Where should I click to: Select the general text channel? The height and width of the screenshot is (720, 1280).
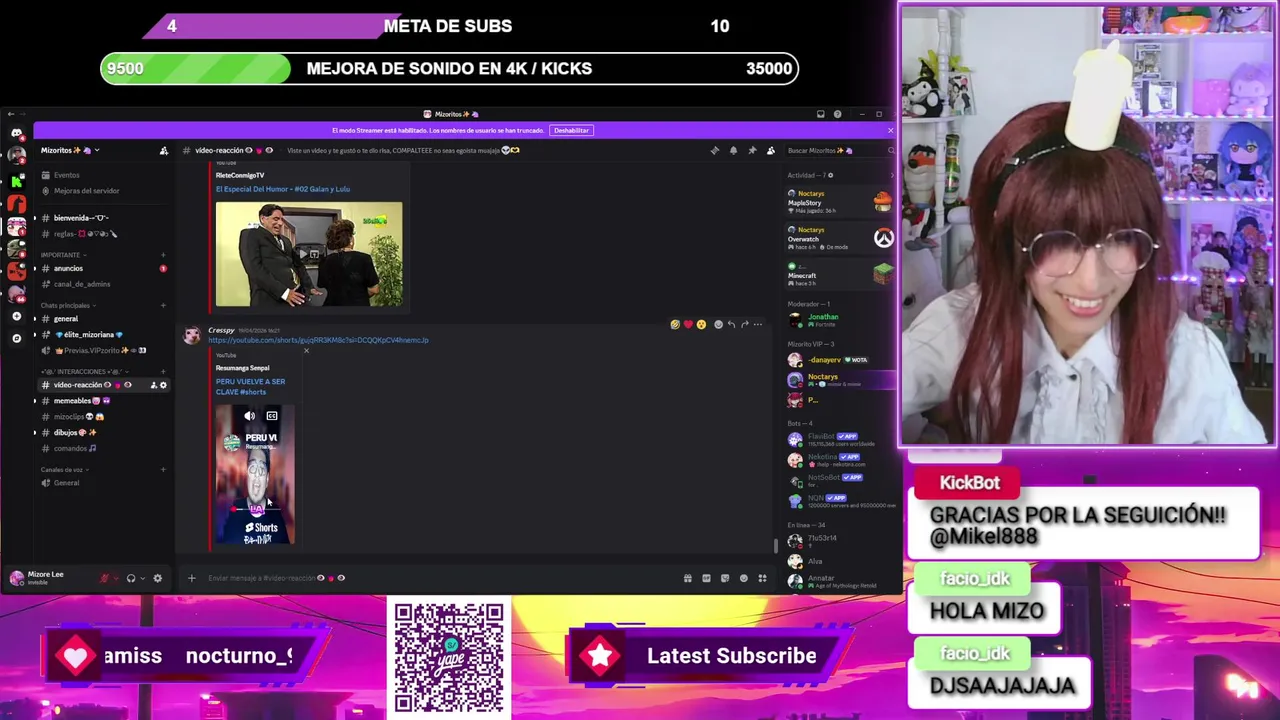tap(103, 319)
